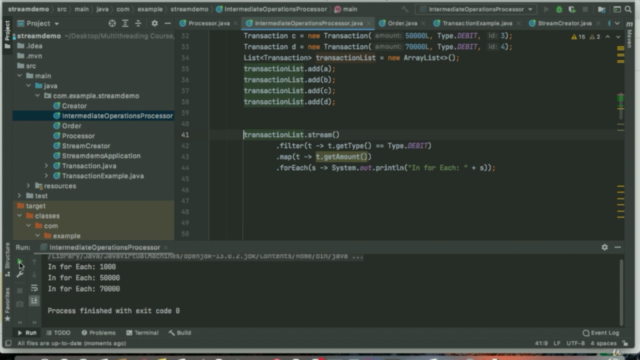Click the wrench icon in Run panel
The height and width of the screenshot is (360, 640).
point(20,274)
